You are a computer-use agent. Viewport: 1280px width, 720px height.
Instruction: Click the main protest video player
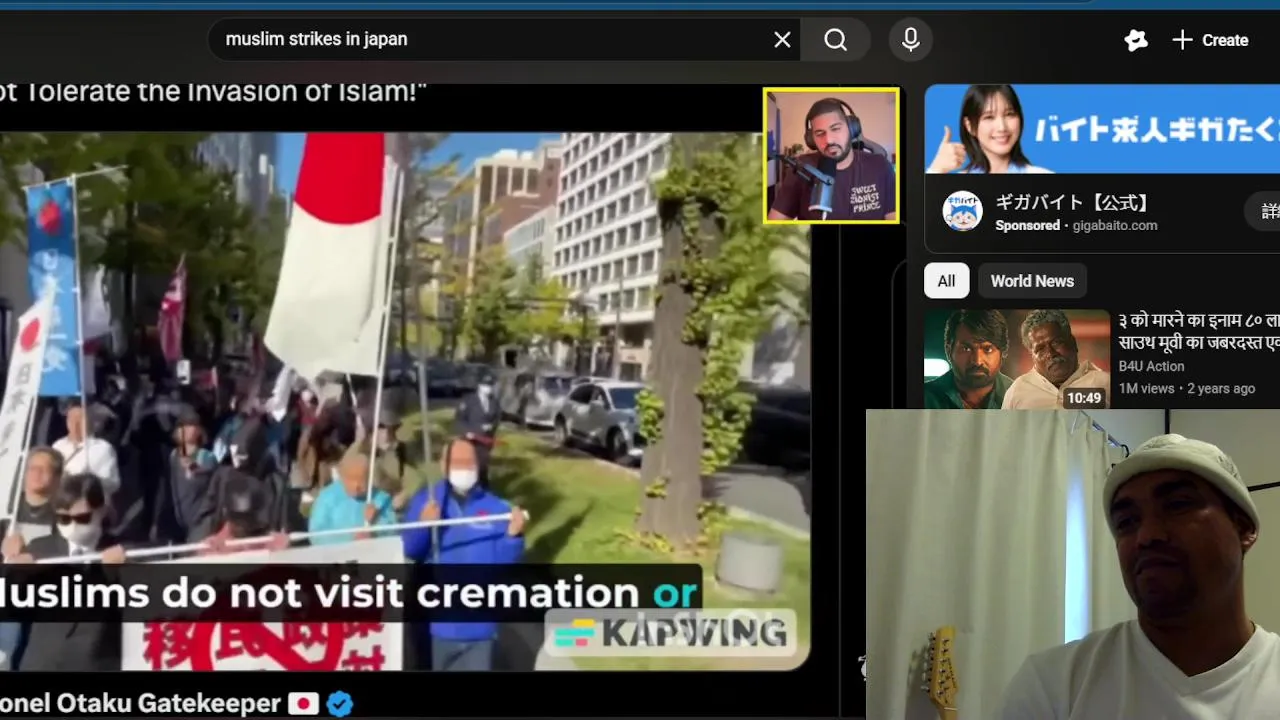(404, 401)
